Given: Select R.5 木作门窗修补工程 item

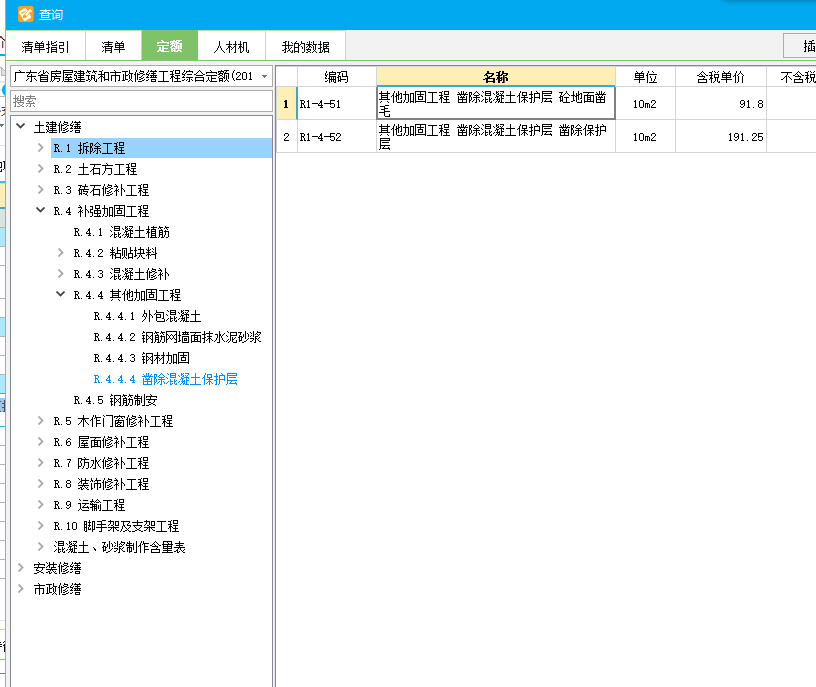Looking at the screenshot, I should (x=113, y=421).
